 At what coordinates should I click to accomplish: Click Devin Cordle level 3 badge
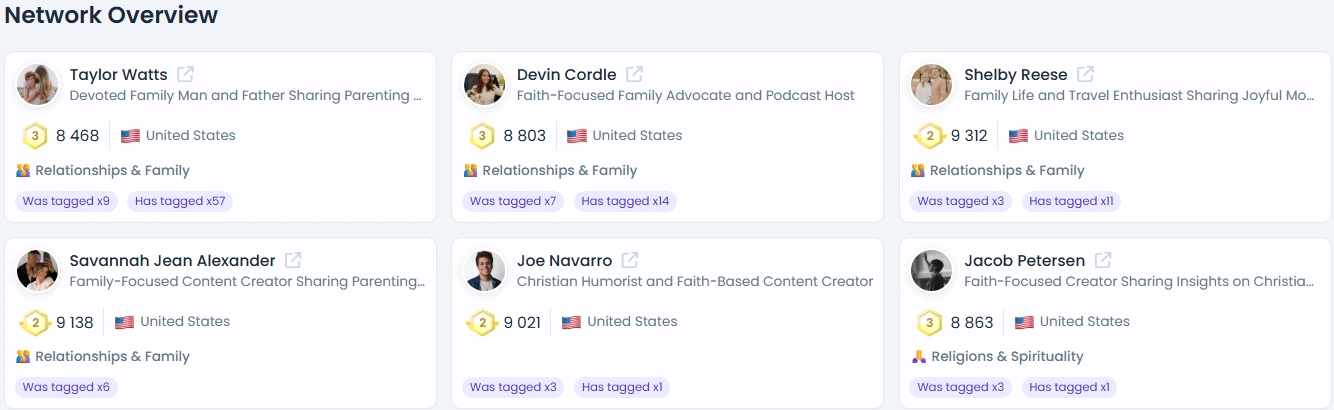482,136
